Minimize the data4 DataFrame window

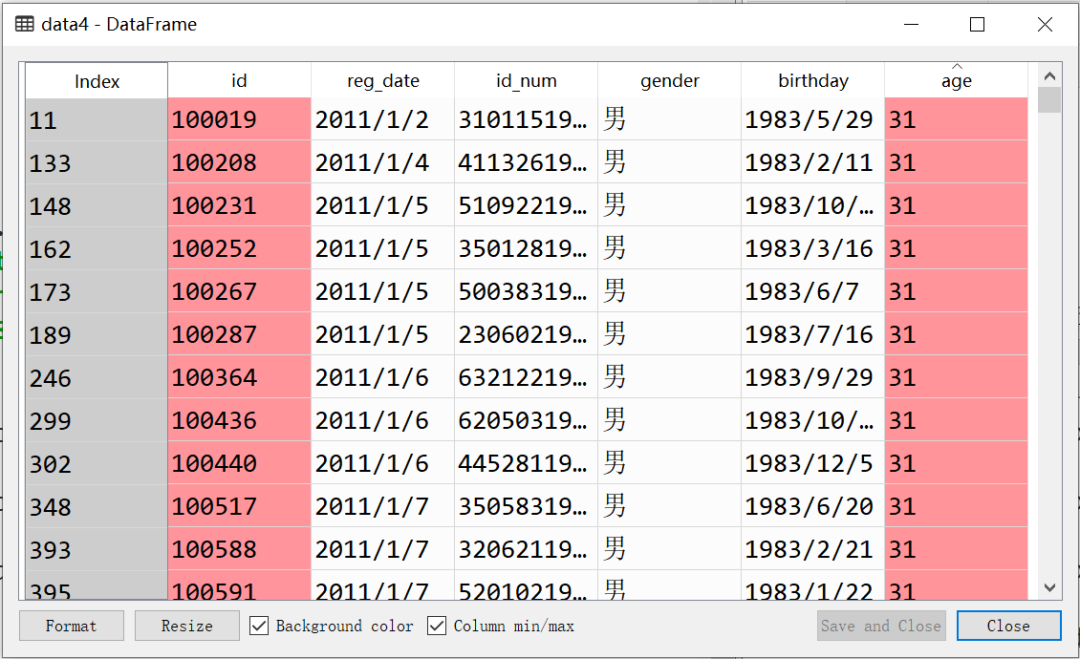click(x=911, y=25)
